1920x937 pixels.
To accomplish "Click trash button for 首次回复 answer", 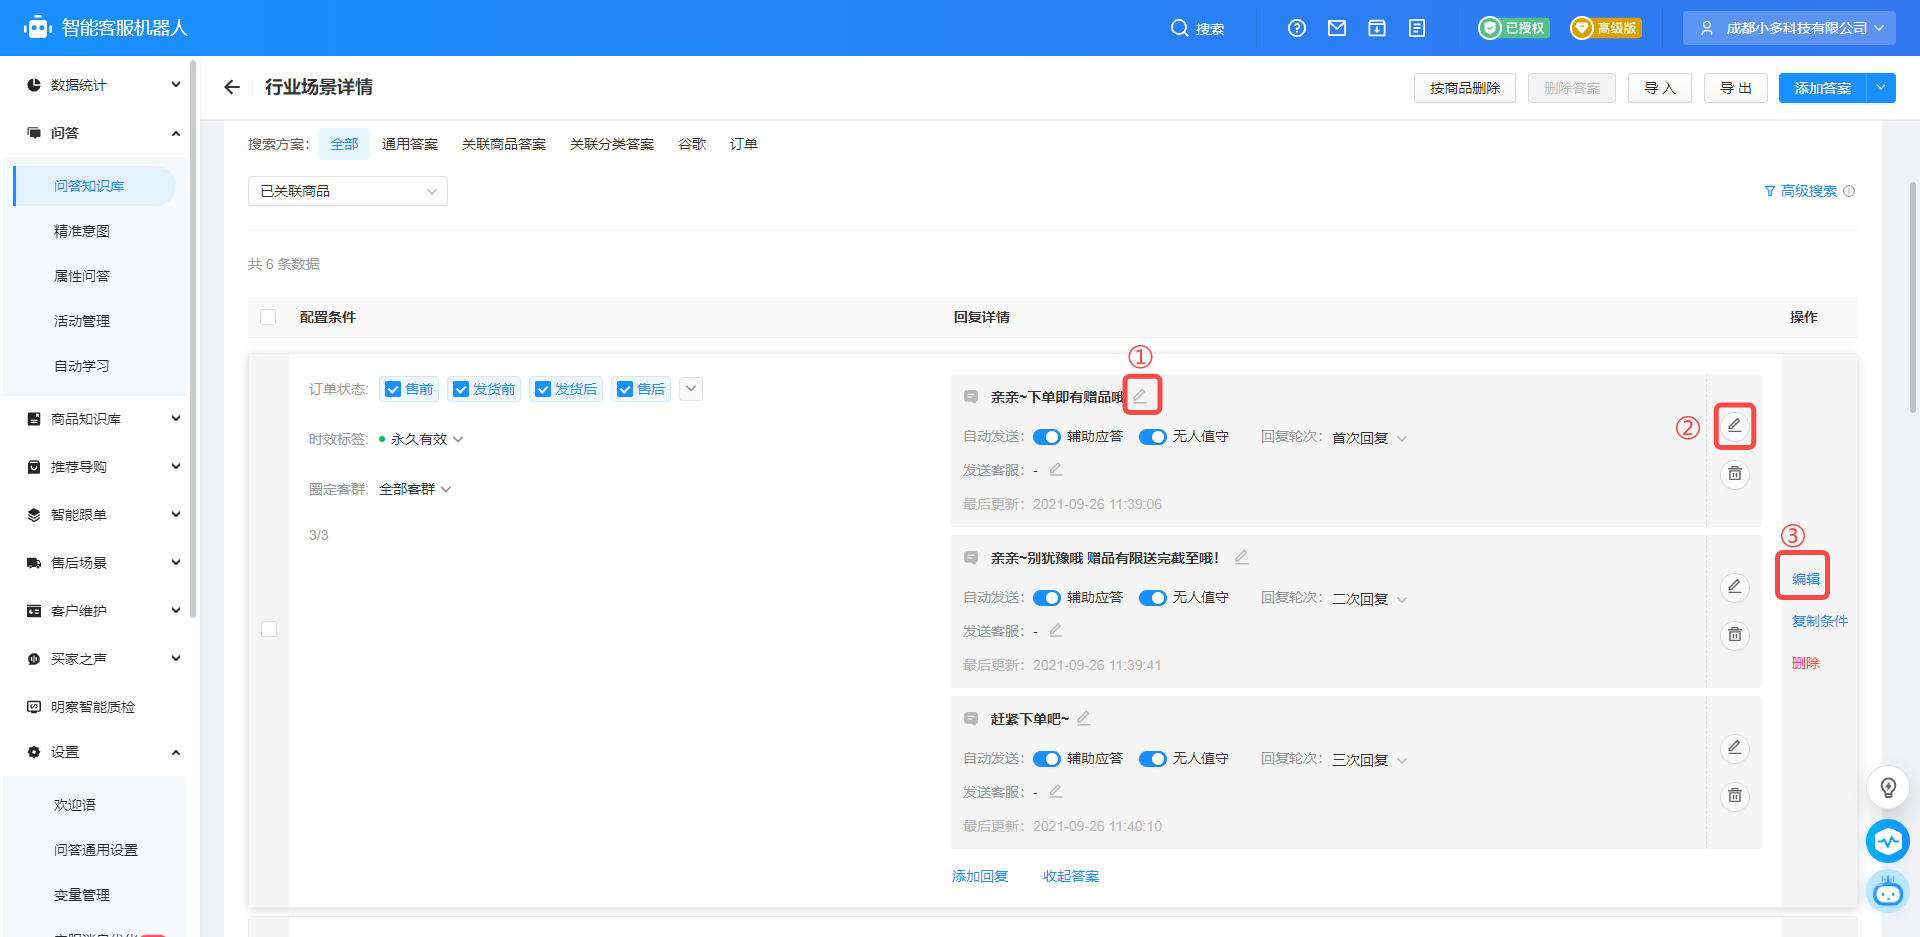I will point(1735,474).
